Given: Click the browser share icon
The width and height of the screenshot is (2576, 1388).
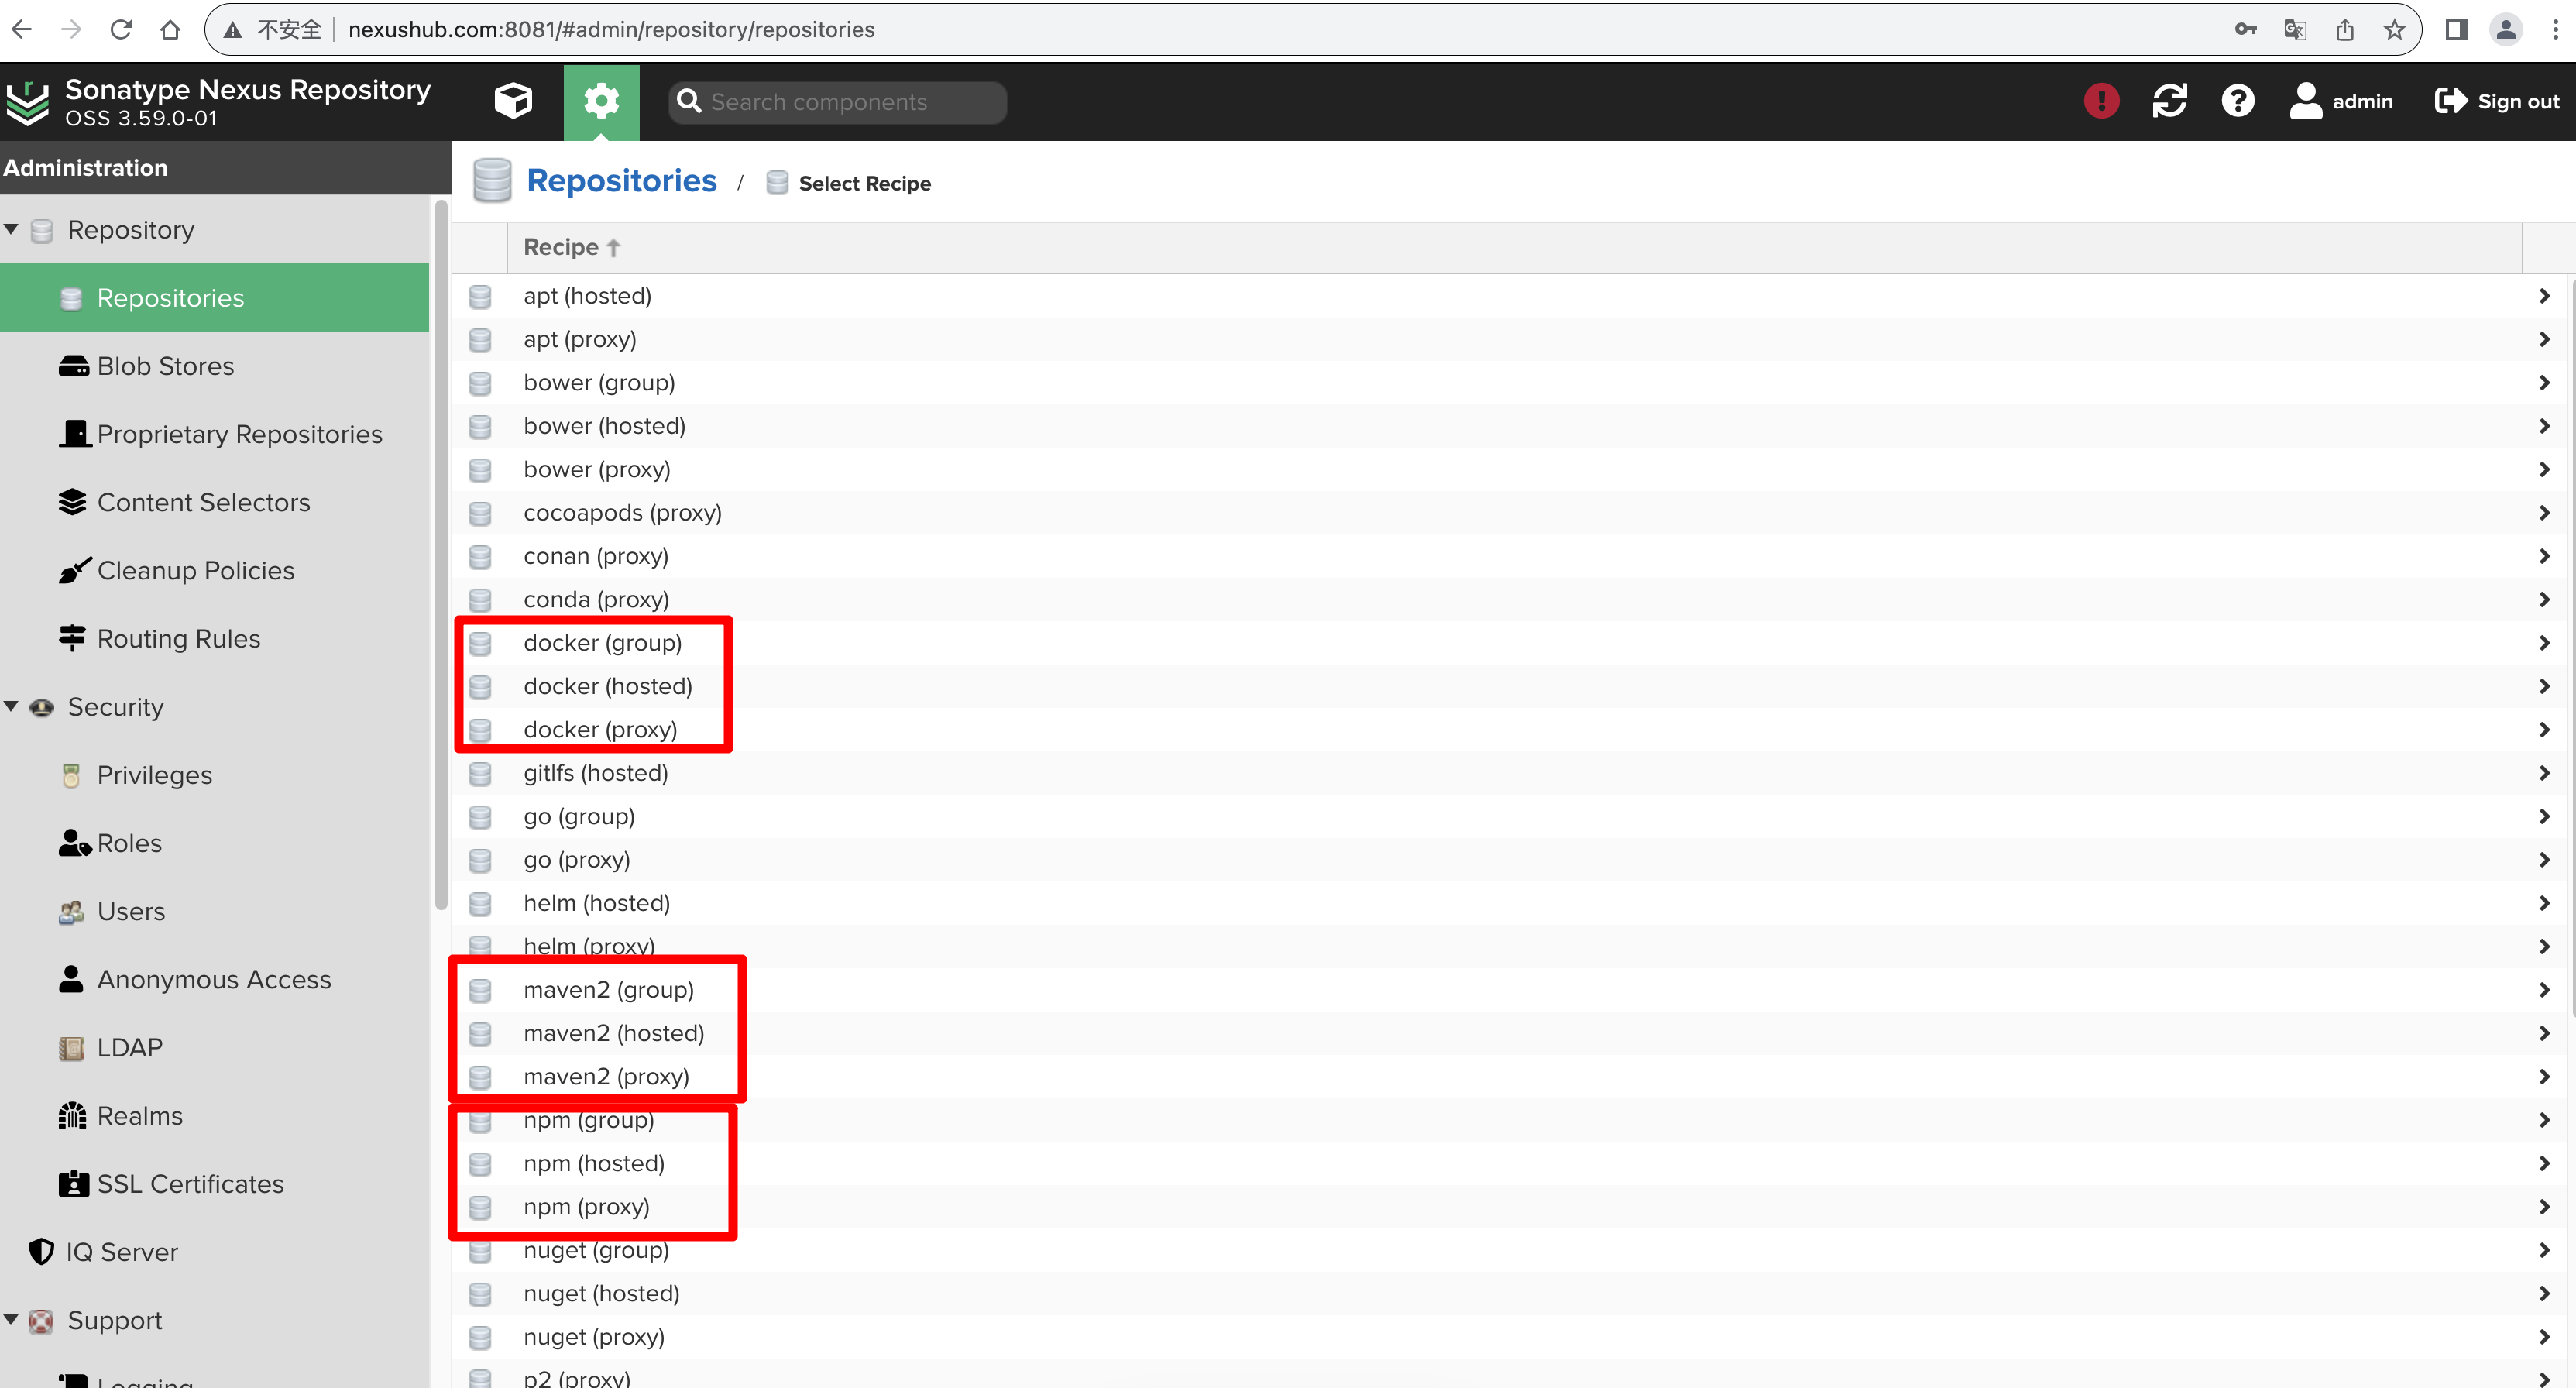Looking at the screenshot, I should (x=2345, y=29).
